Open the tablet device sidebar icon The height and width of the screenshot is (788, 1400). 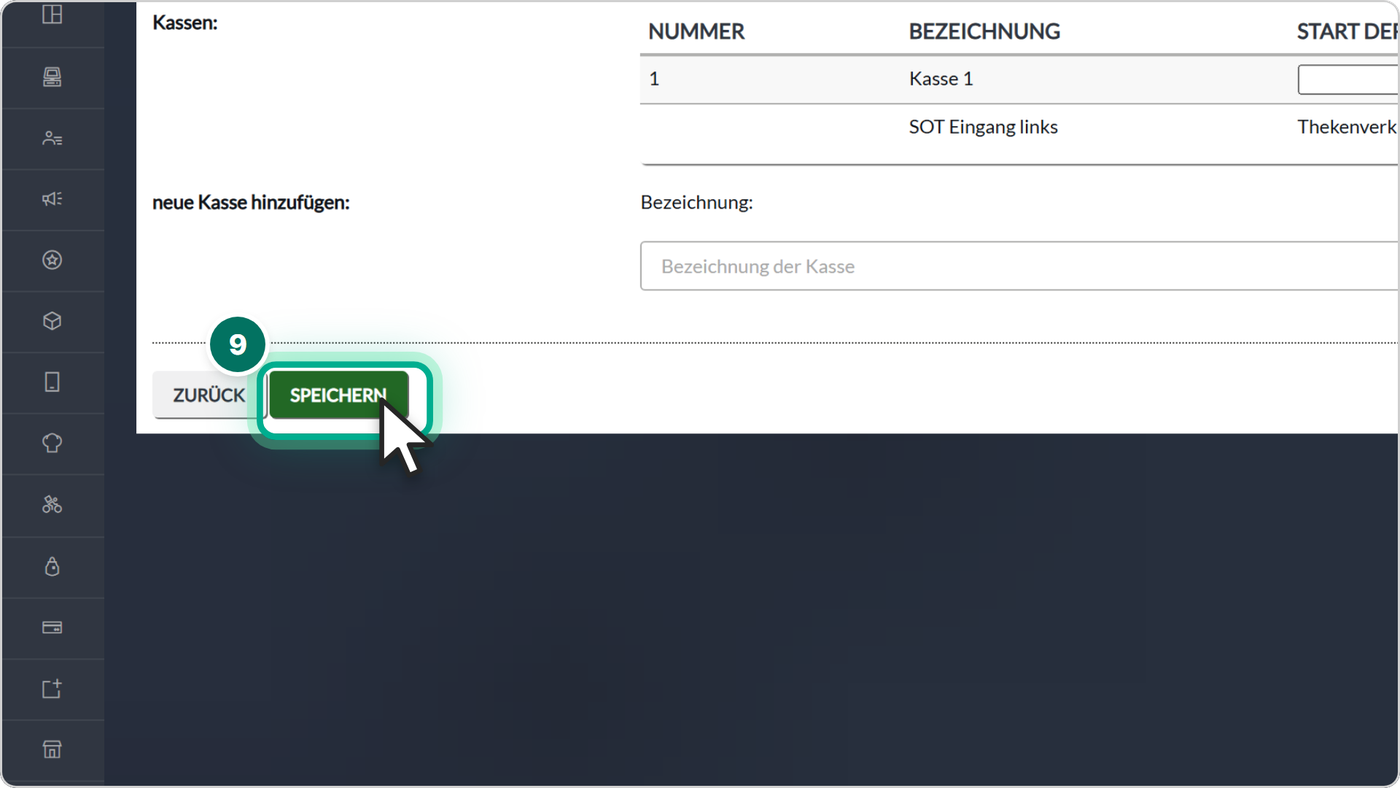point(52,382)
